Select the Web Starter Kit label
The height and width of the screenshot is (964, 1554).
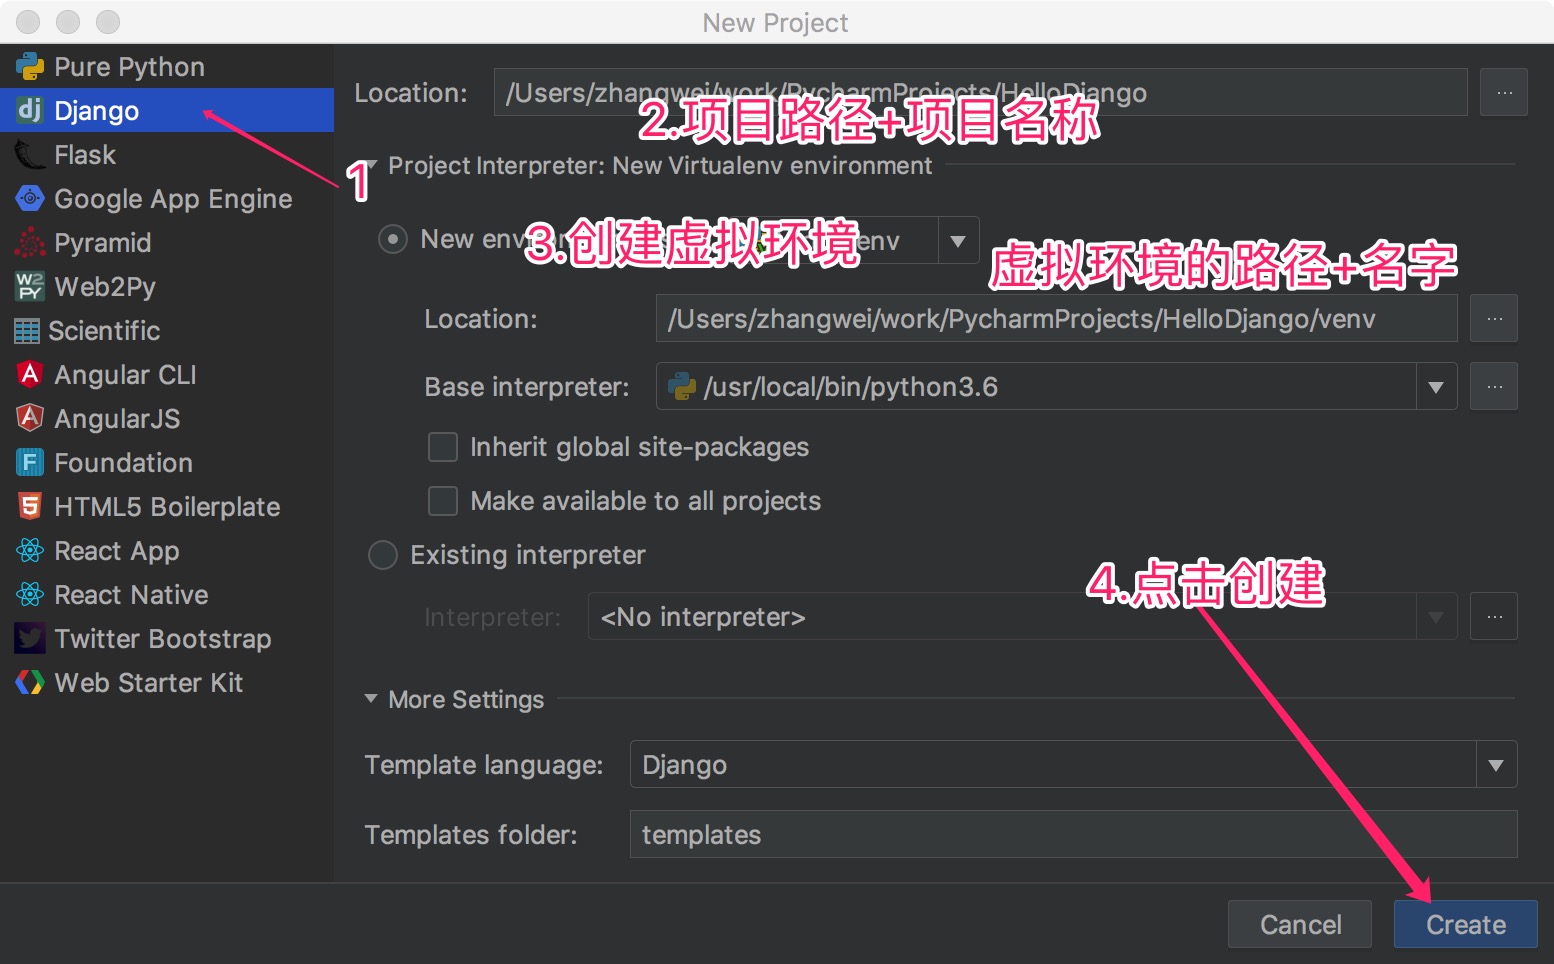point(149,683)
